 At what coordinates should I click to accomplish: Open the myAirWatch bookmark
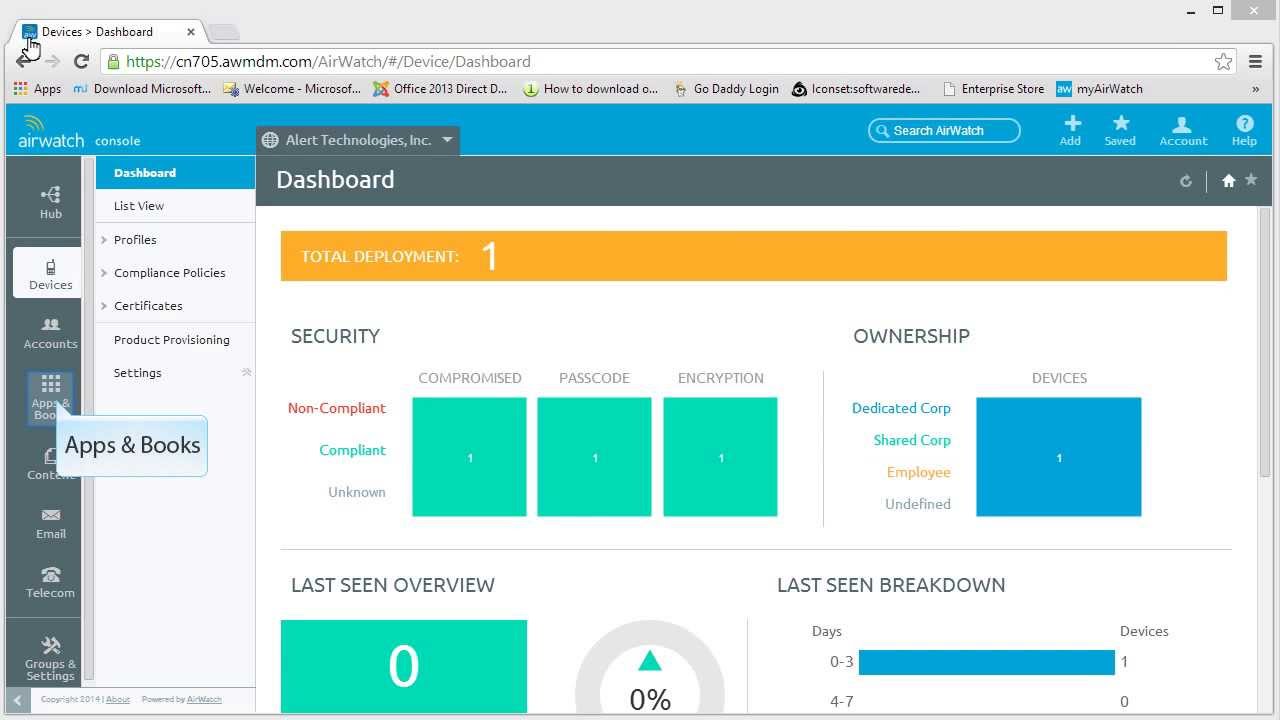click(1100, 89)
